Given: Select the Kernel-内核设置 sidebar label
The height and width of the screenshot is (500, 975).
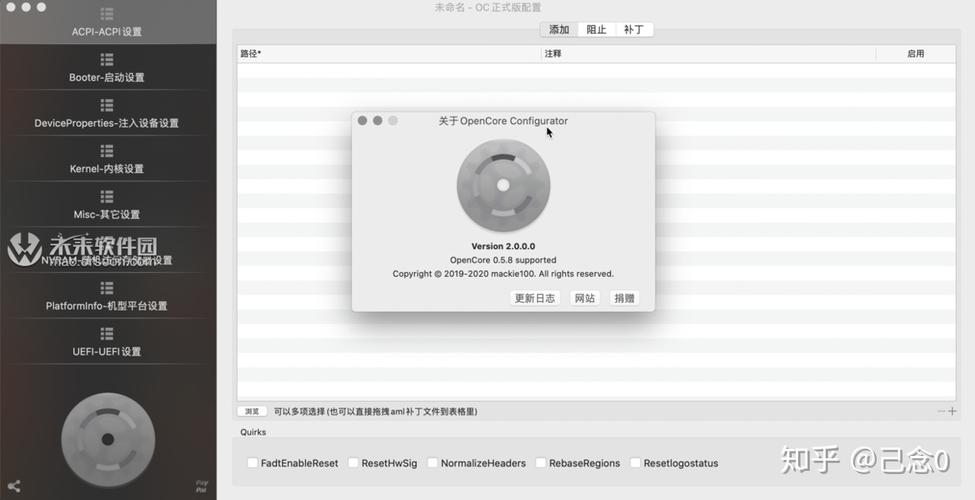Looking at the screenshot, I should click(107, 169).
